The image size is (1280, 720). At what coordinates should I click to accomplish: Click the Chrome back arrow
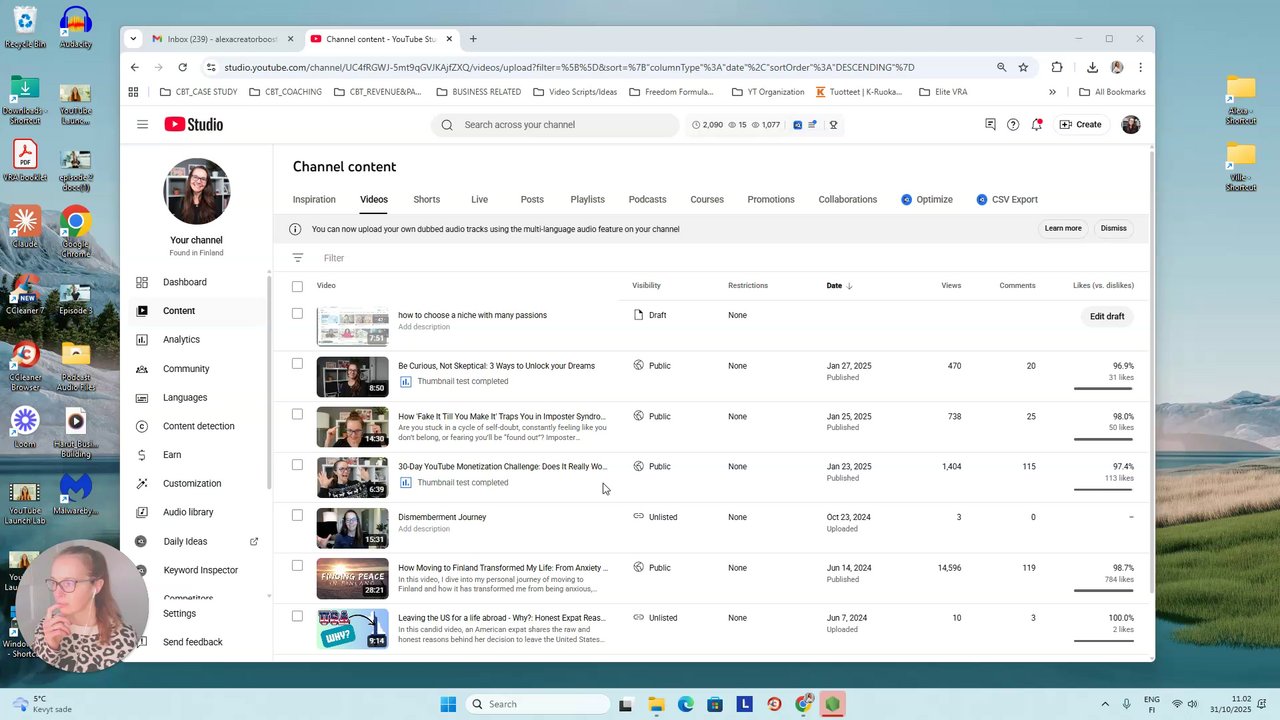click(x=134, y=67)
